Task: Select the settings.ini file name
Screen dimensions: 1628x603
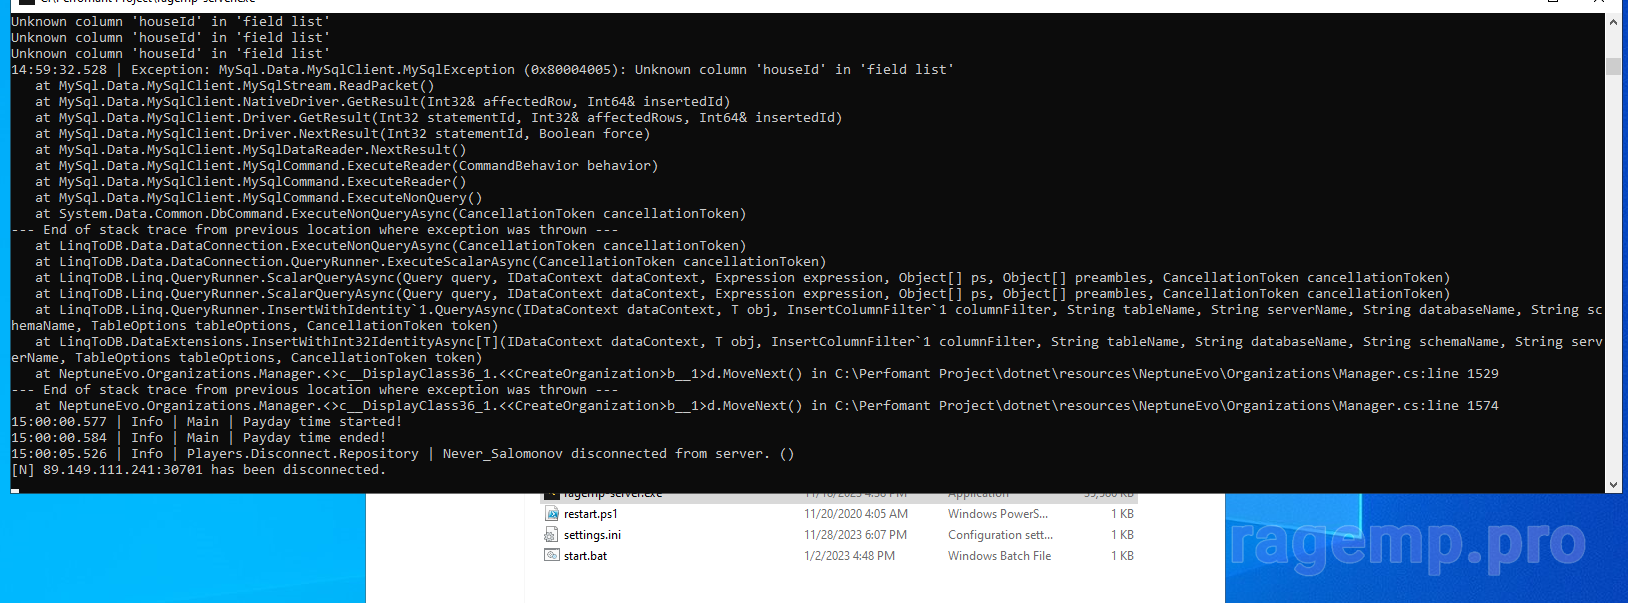Action: point(592,535)
